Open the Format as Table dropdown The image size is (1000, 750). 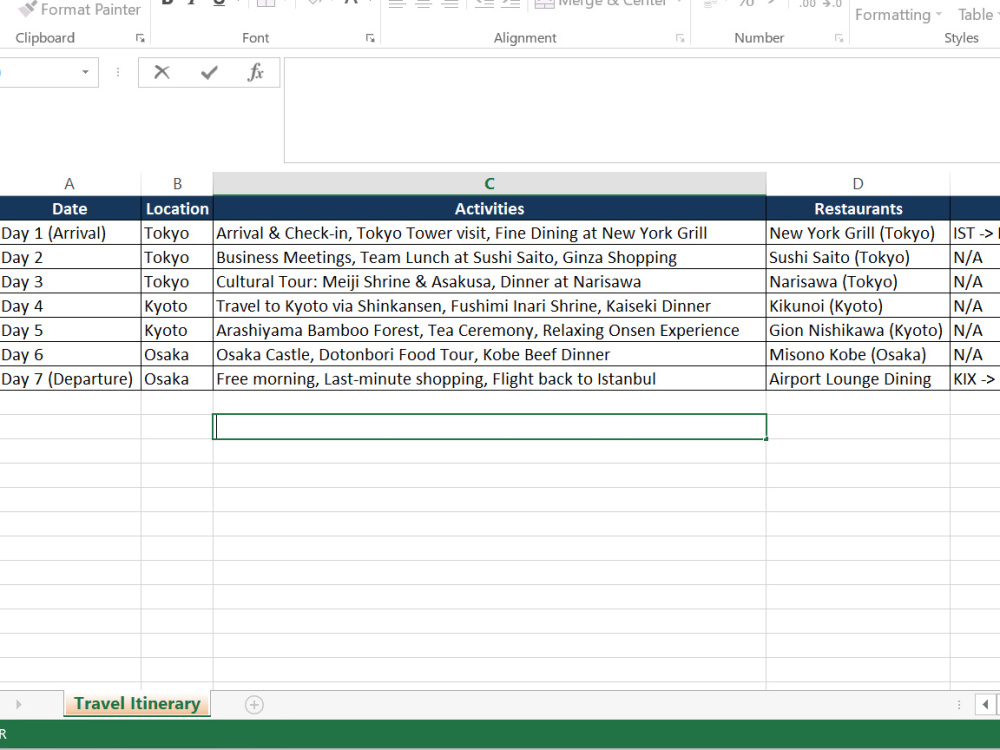(978, 15)
